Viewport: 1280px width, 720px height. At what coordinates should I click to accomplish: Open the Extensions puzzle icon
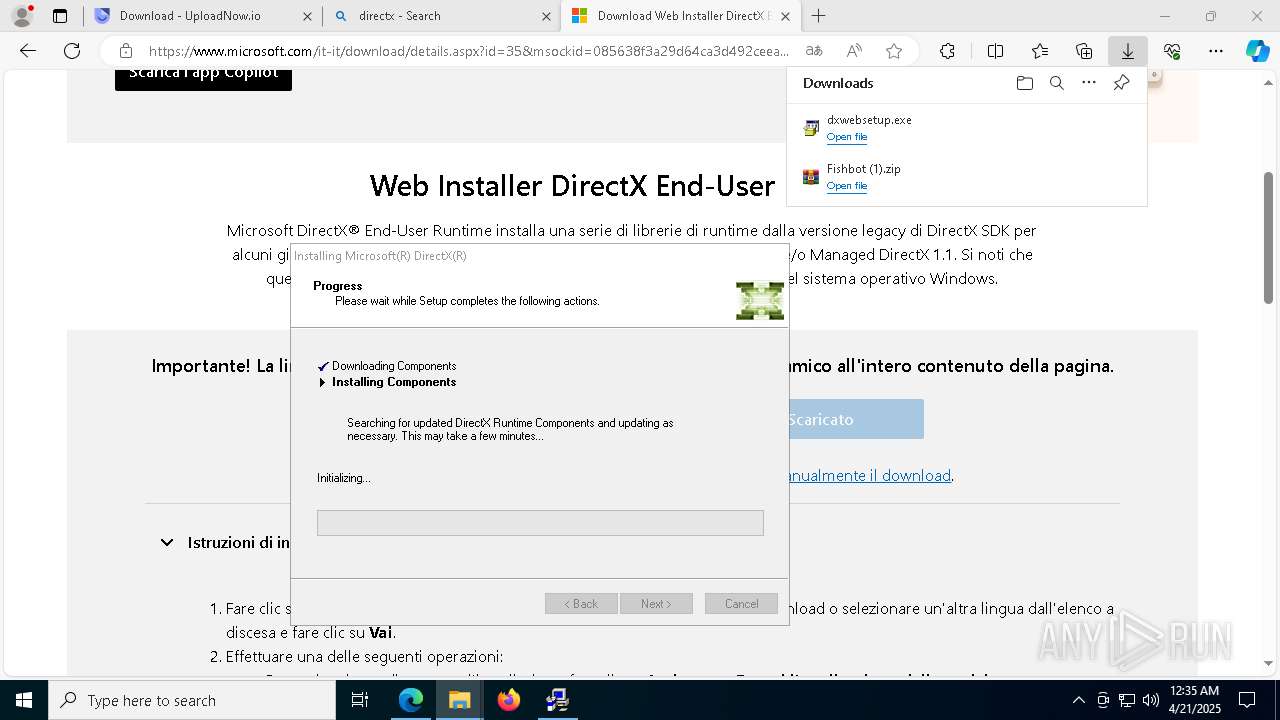(947, 51)
